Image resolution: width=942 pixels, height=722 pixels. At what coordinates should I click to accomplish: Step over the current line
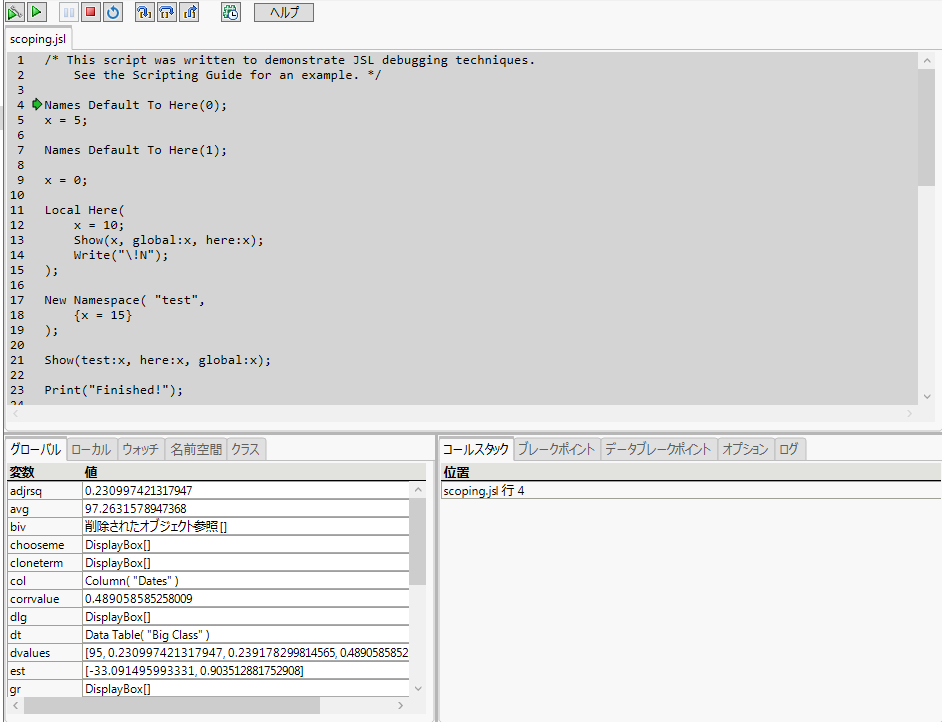click(167, 12)
